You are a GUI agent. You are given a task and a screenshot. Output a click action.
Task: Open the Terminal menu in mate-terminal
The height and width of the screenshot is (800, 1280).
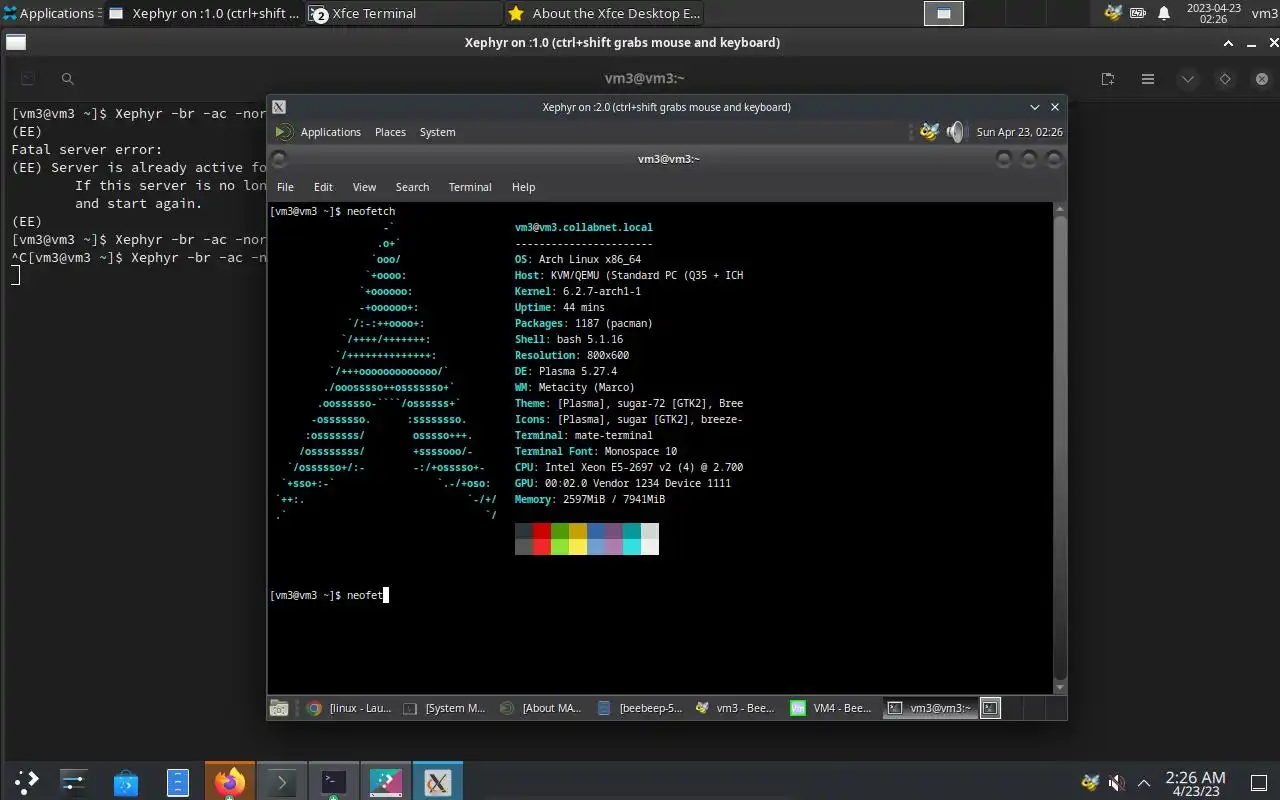[x=470, y=187]
